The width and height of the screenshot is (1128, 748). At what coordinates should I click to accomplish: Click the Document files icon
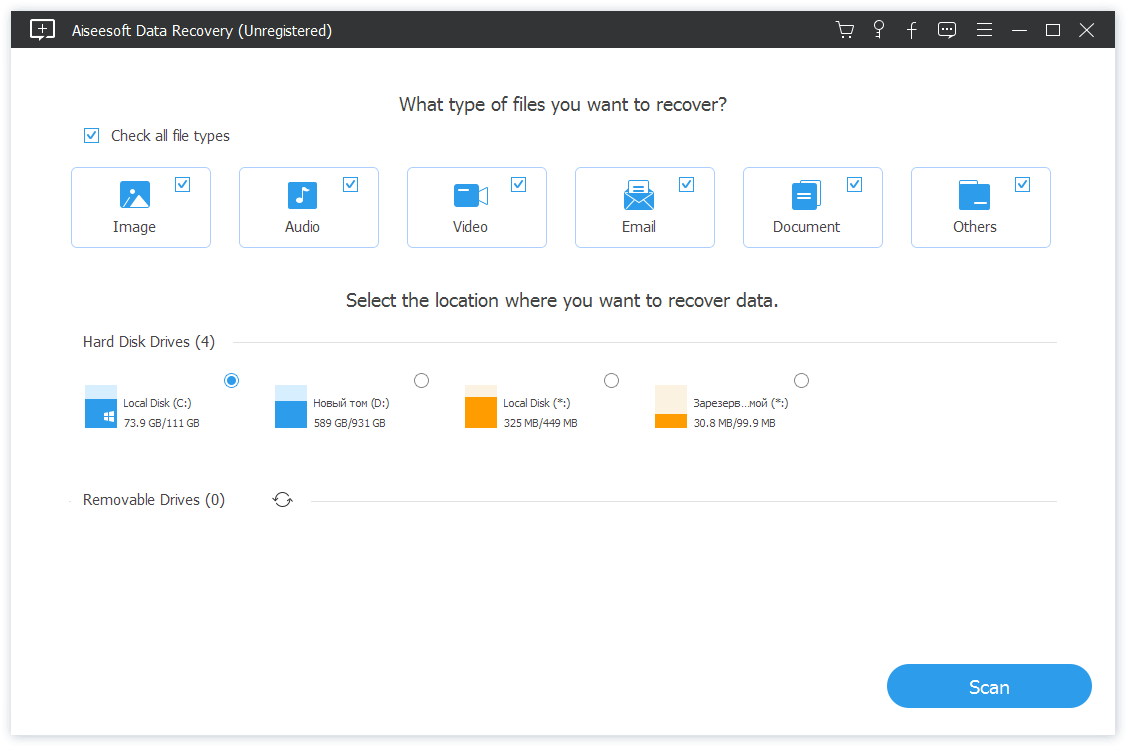coord(806,195)
